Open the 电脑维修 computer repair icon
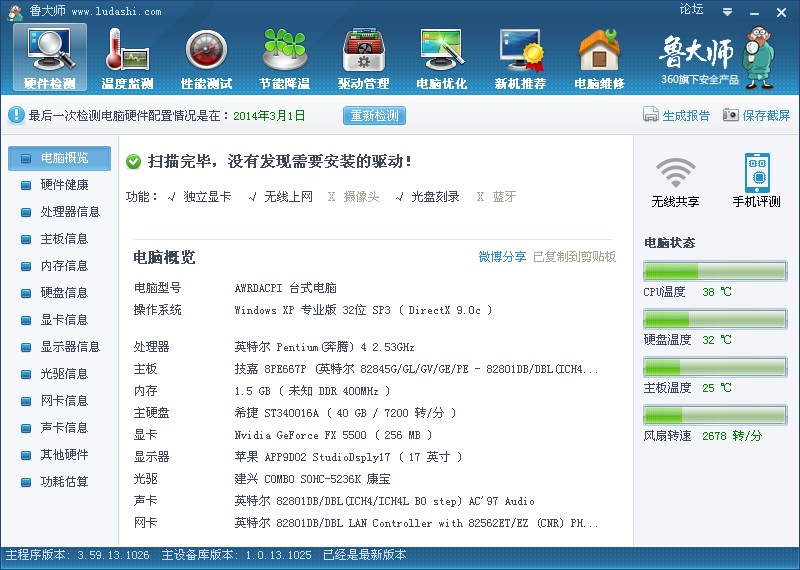The image size is (800, 570). click(599, 55)
